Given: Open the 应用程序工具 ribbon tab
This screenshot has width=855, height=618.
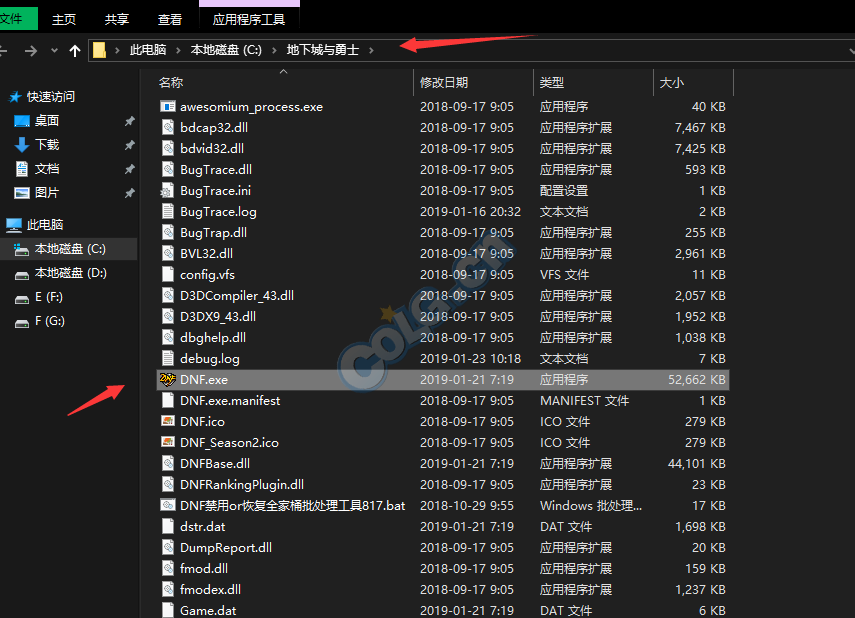Looking at the screenshot, I should click(249, 20).
